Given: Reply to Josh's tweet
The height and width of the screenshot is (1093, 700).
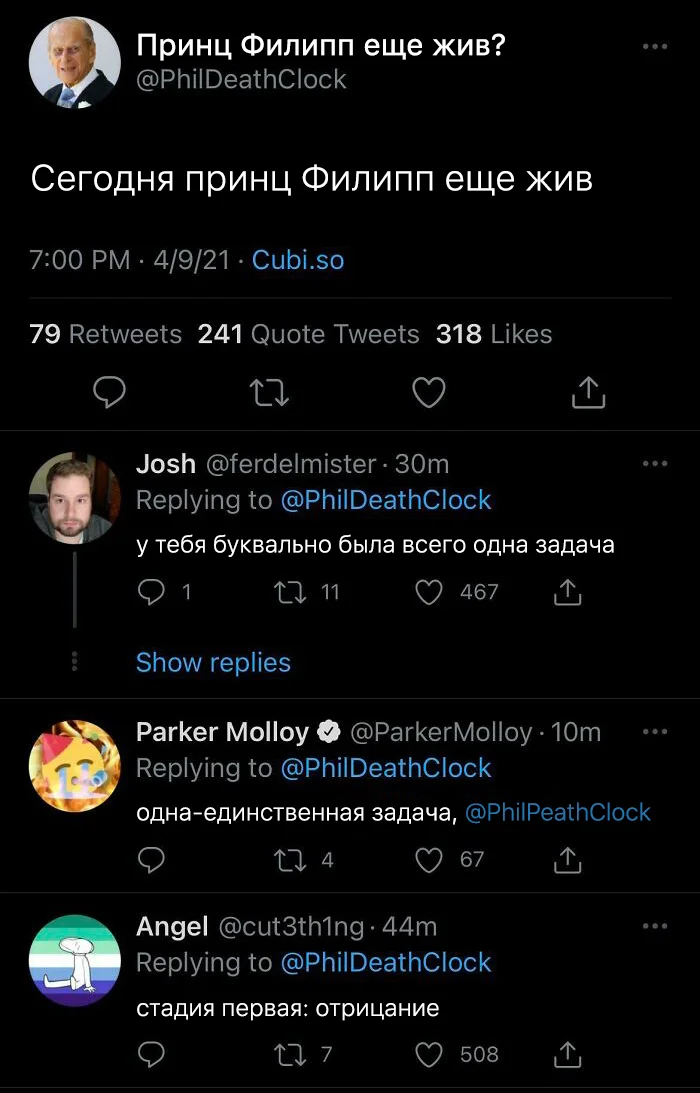Looking at the screenshot, I should (151, 593).
